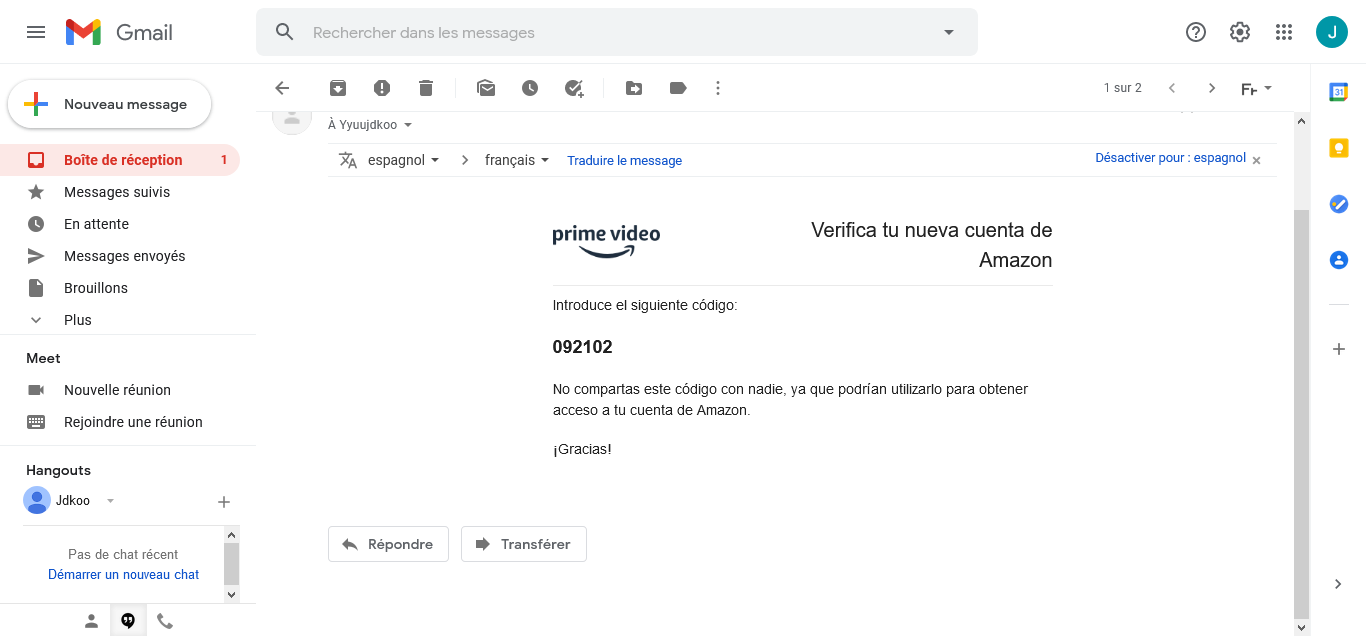Show recipient details dropdown arrow
This screenshot has height=636, width=1366.
408,126
